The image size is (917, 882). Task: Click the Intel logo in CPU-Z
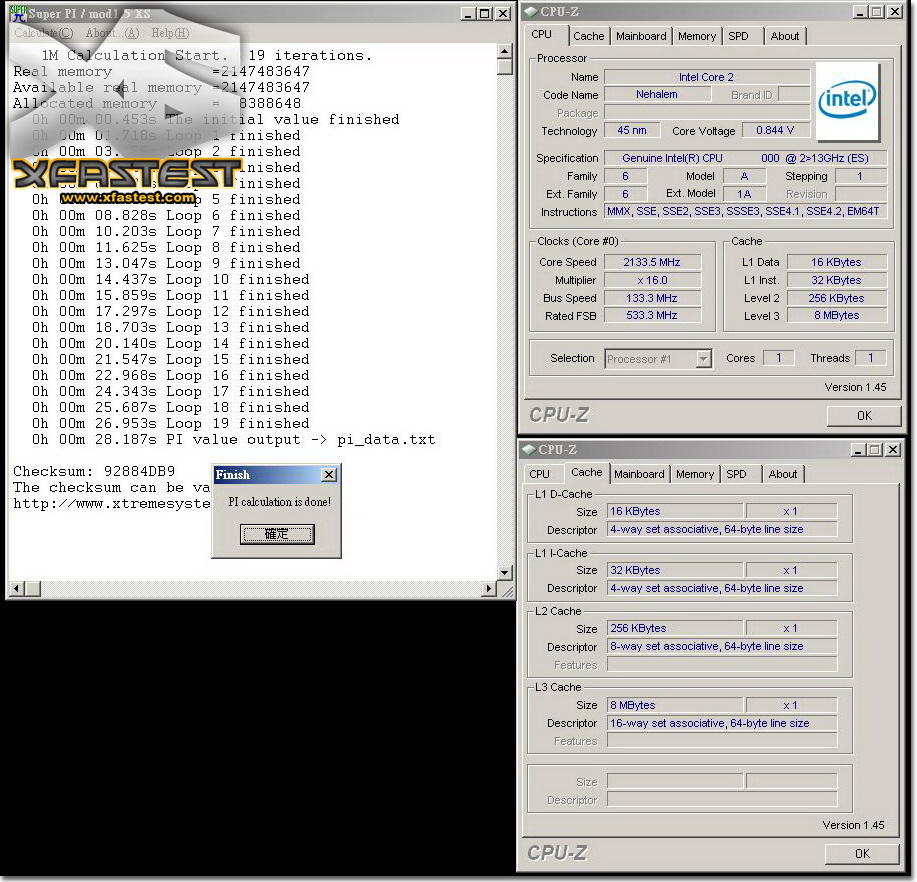click(x=848, y=100)
